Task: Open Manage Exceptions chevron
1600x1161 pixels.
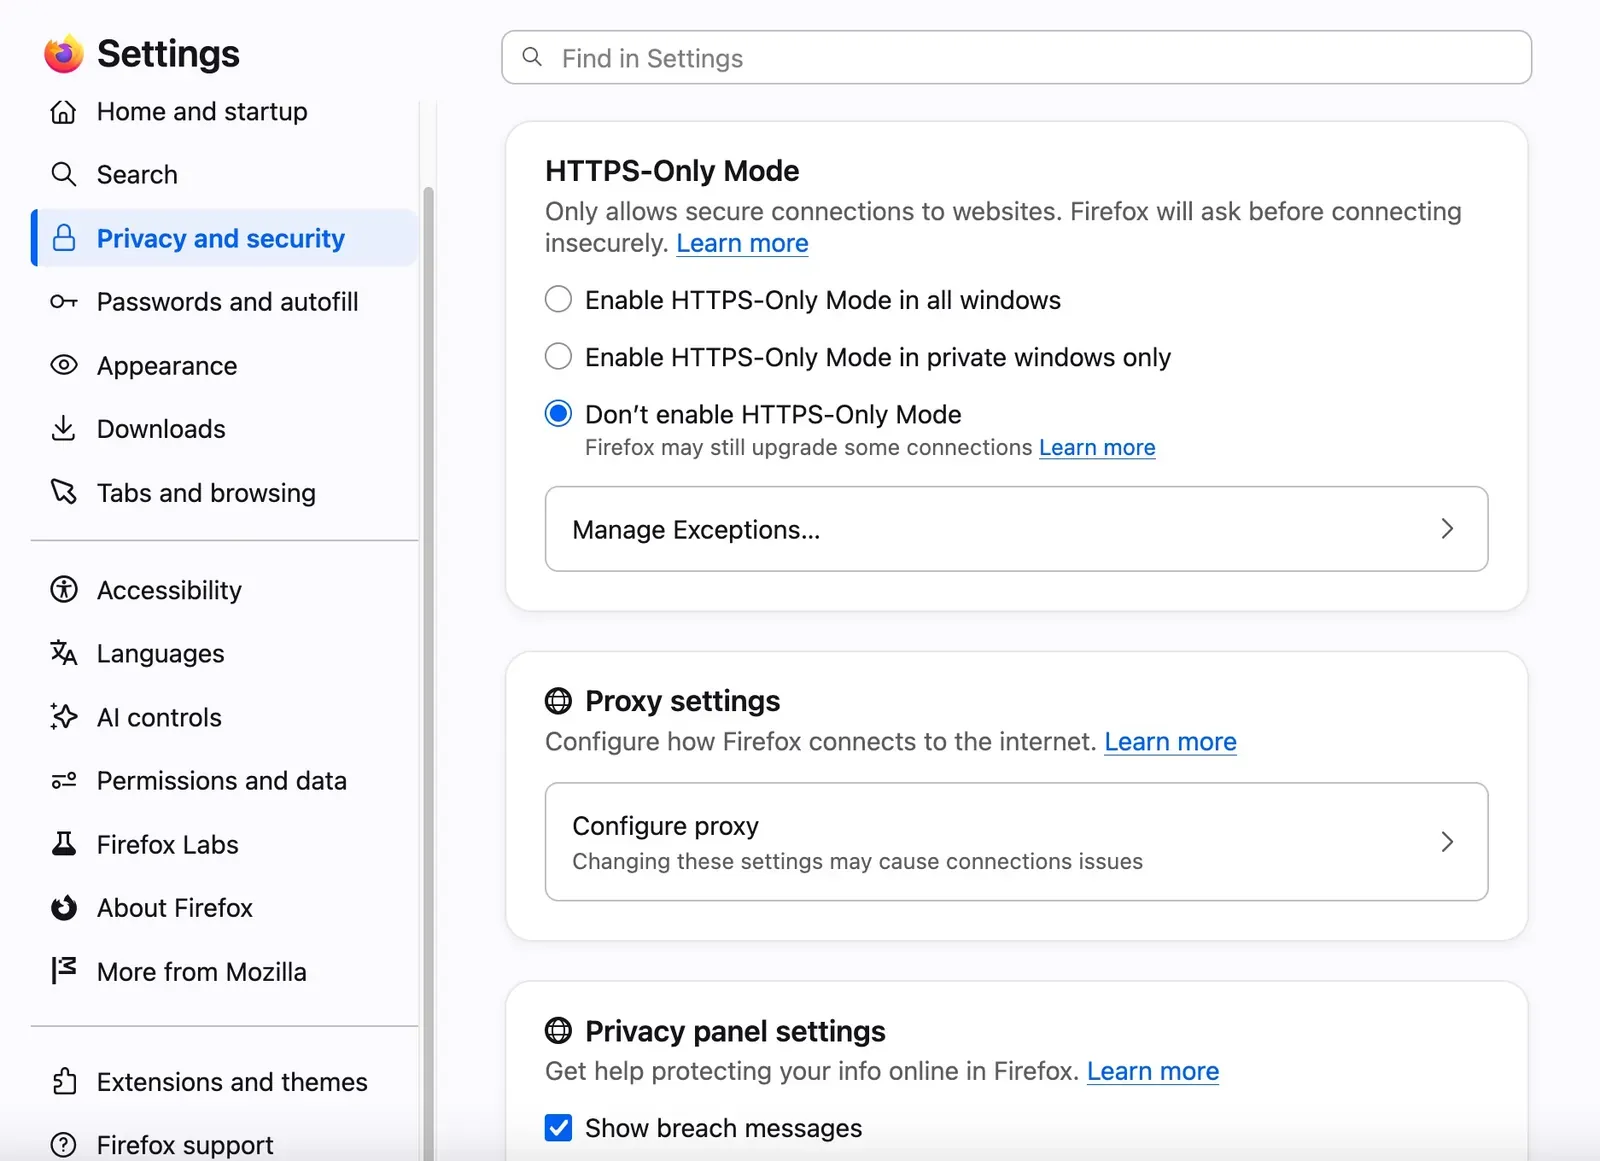Action: pos(1447,529)
